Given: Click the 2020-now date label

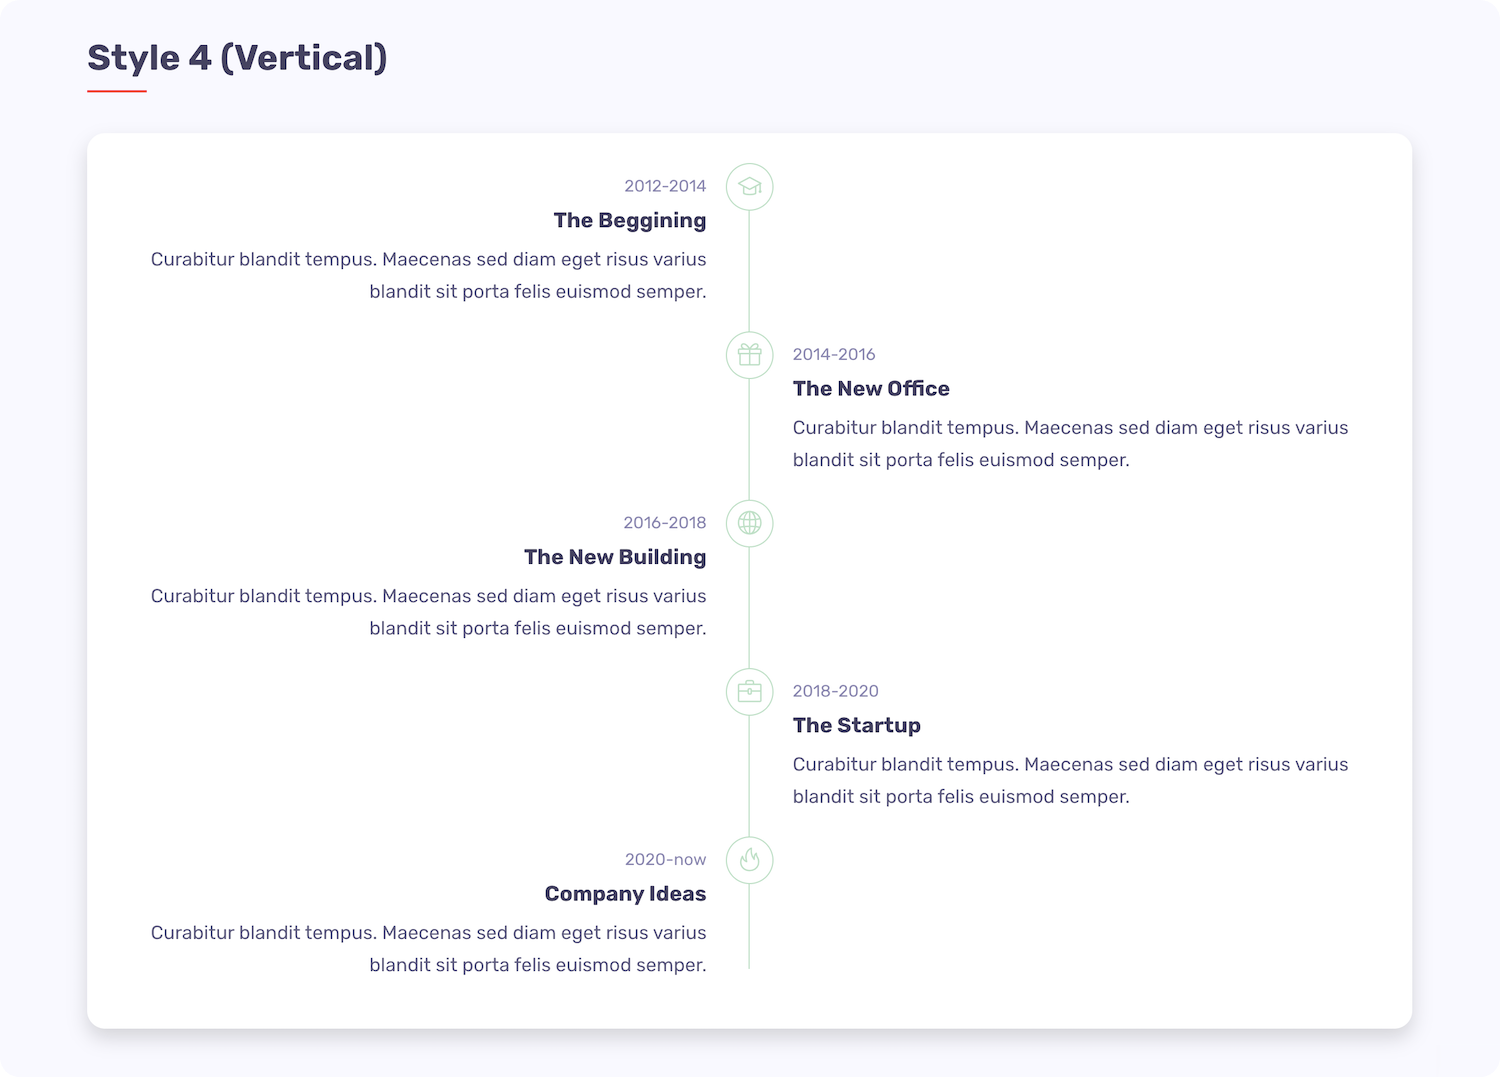Looking at the screenshot, I should [665, 860].
